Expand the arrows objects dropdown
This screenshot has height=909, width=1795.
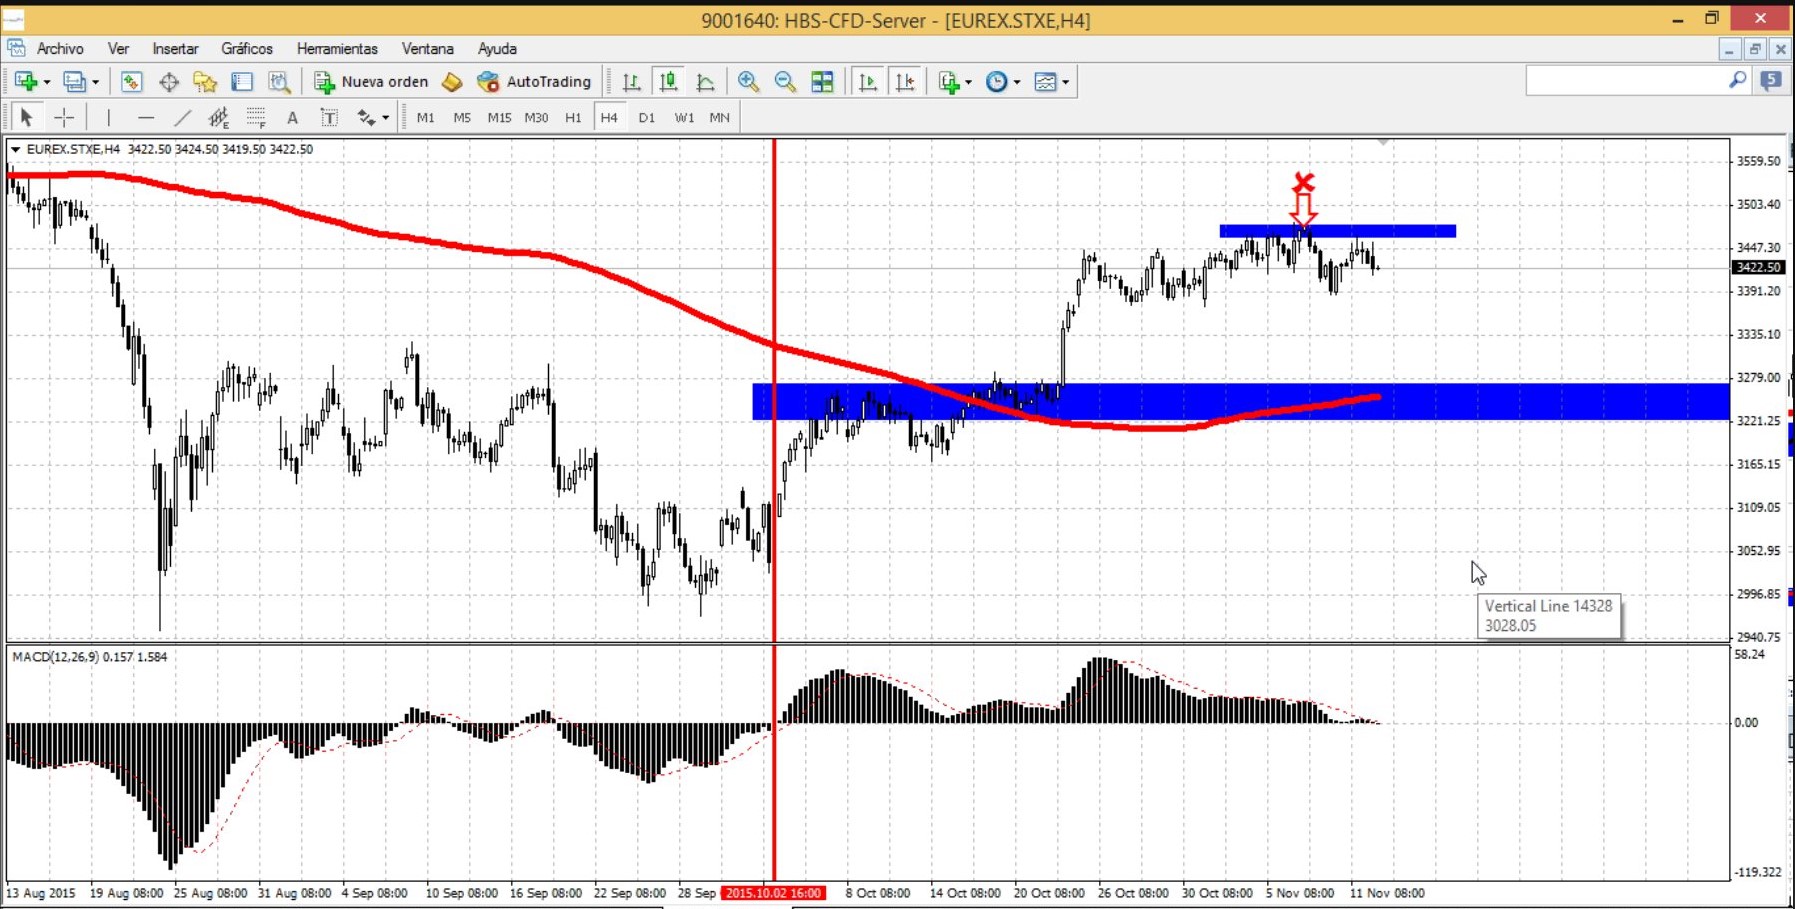coord(386,118)
